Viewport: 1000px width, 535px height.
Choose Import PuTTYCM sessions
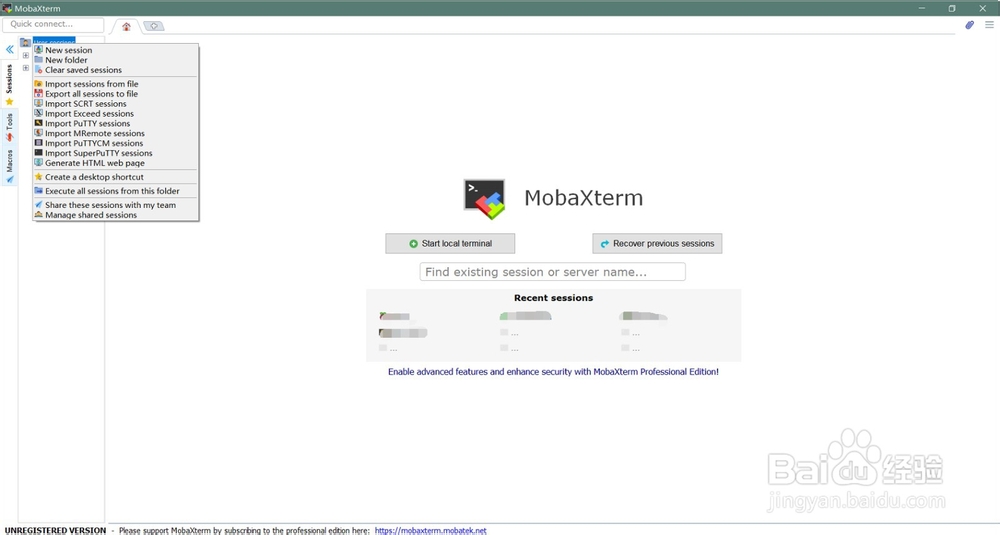pyautogui.click(x=115, y=143)
